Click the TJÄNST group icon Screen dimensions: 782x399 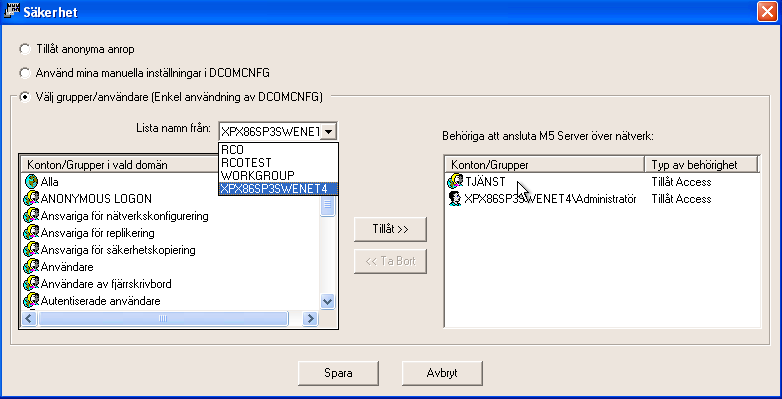455,182
